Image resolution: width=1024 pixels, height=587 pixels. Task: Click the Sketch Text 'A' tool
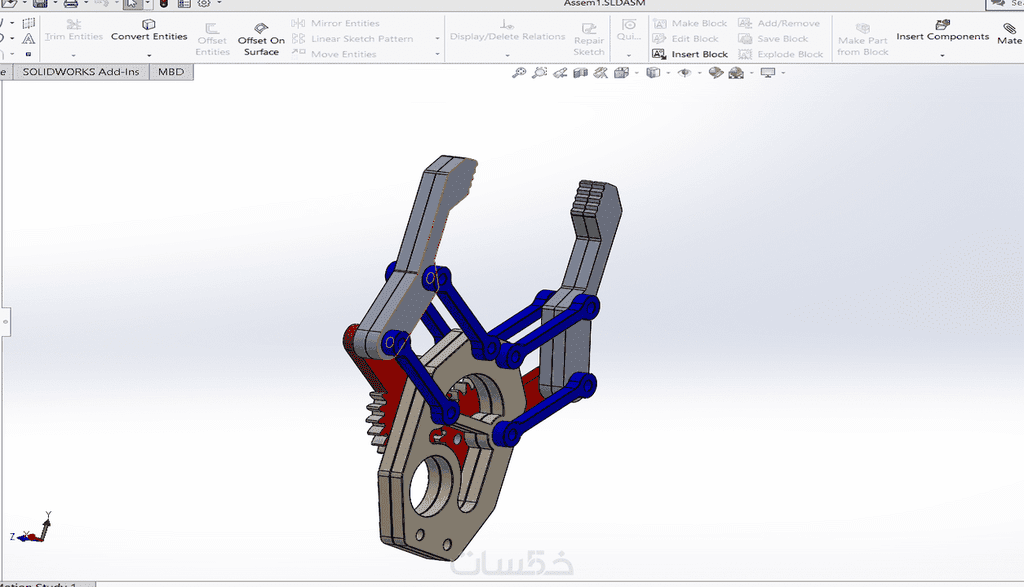29,39
